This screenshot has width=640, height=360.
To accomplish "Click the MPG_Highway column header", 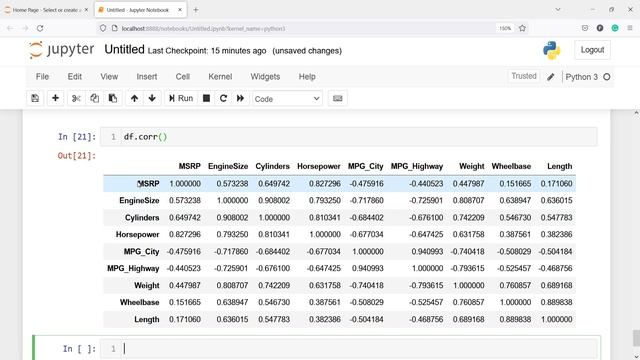I will [417, 166].
